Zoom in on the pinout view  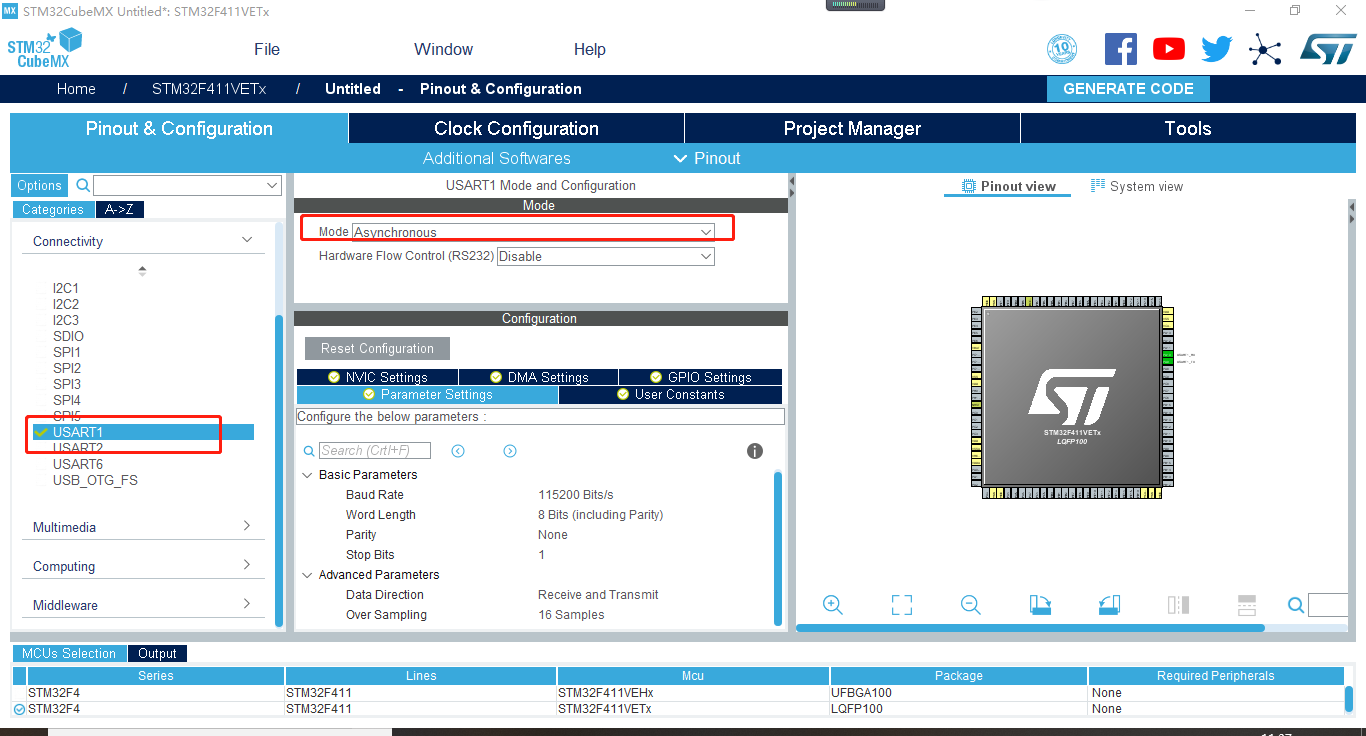833,605
